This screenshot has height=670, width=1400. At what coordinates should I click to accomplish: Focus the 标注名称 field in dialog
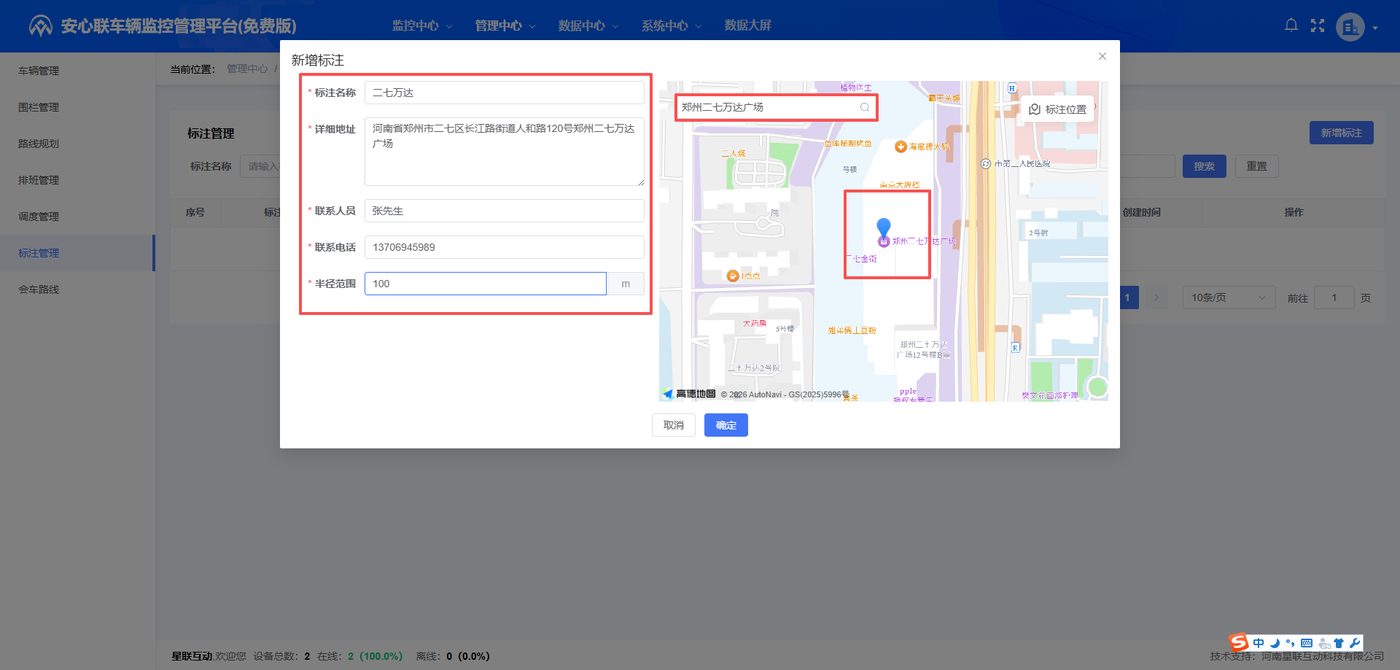[x=505, y=93]
